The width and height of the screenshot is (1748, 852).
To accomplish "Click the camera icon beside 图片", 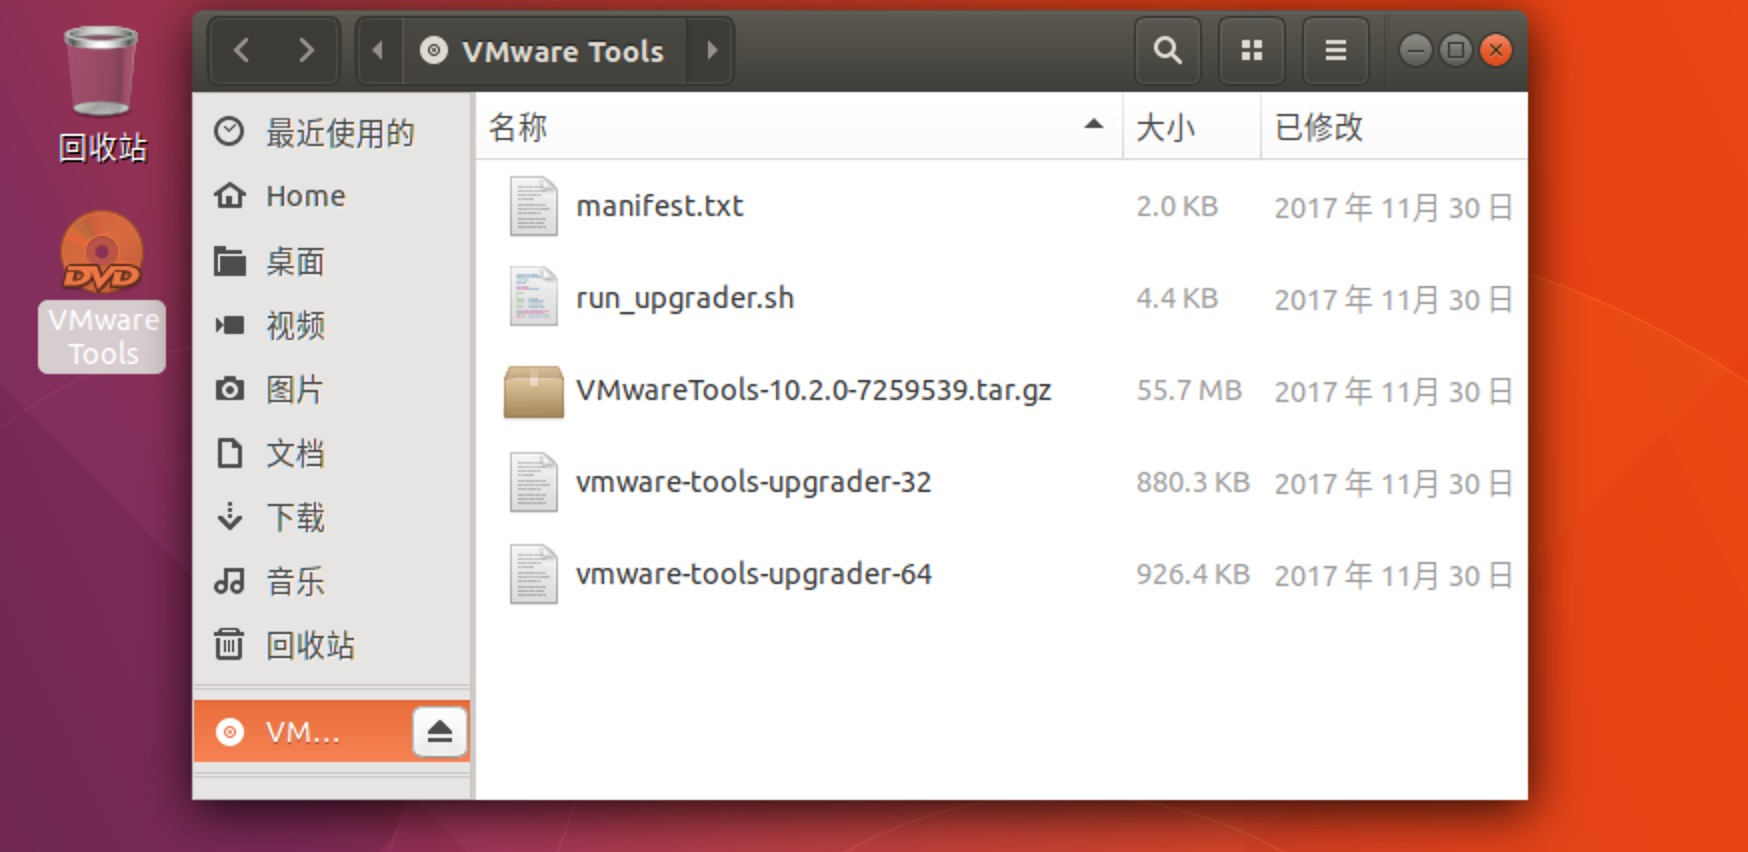I will [230, 389].
